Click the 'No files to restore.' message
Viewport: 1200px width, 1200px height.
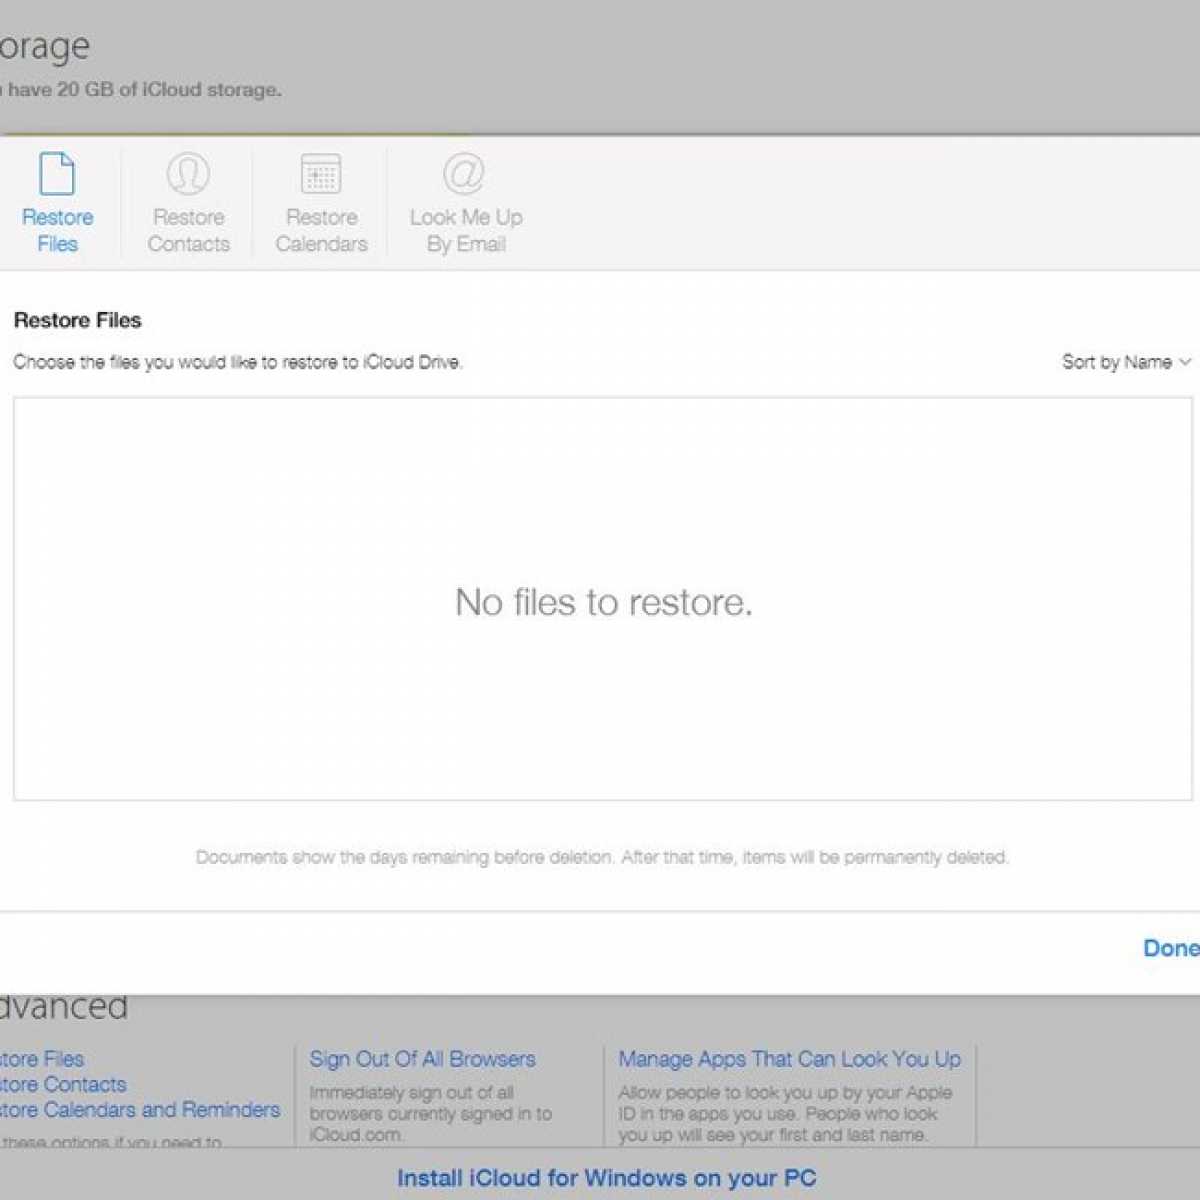pyautogui.click(x=604, y=602)
